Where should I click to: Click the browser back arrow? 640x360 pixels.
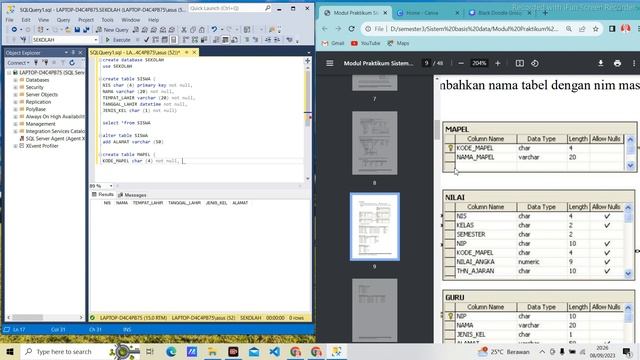pyautogui.click(x=324, y=29)
